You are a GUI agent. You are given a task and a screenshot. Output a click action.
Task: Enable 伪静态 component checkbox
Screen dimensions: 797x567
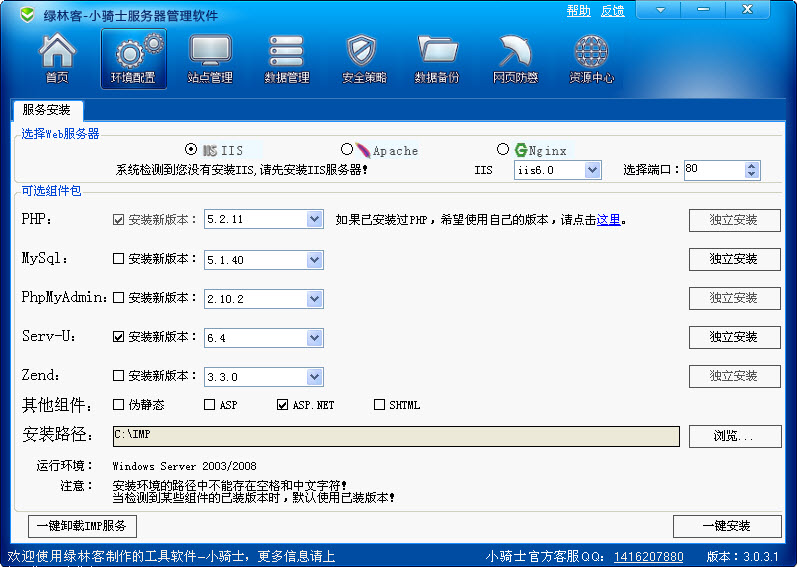click(x=118, y=404)
